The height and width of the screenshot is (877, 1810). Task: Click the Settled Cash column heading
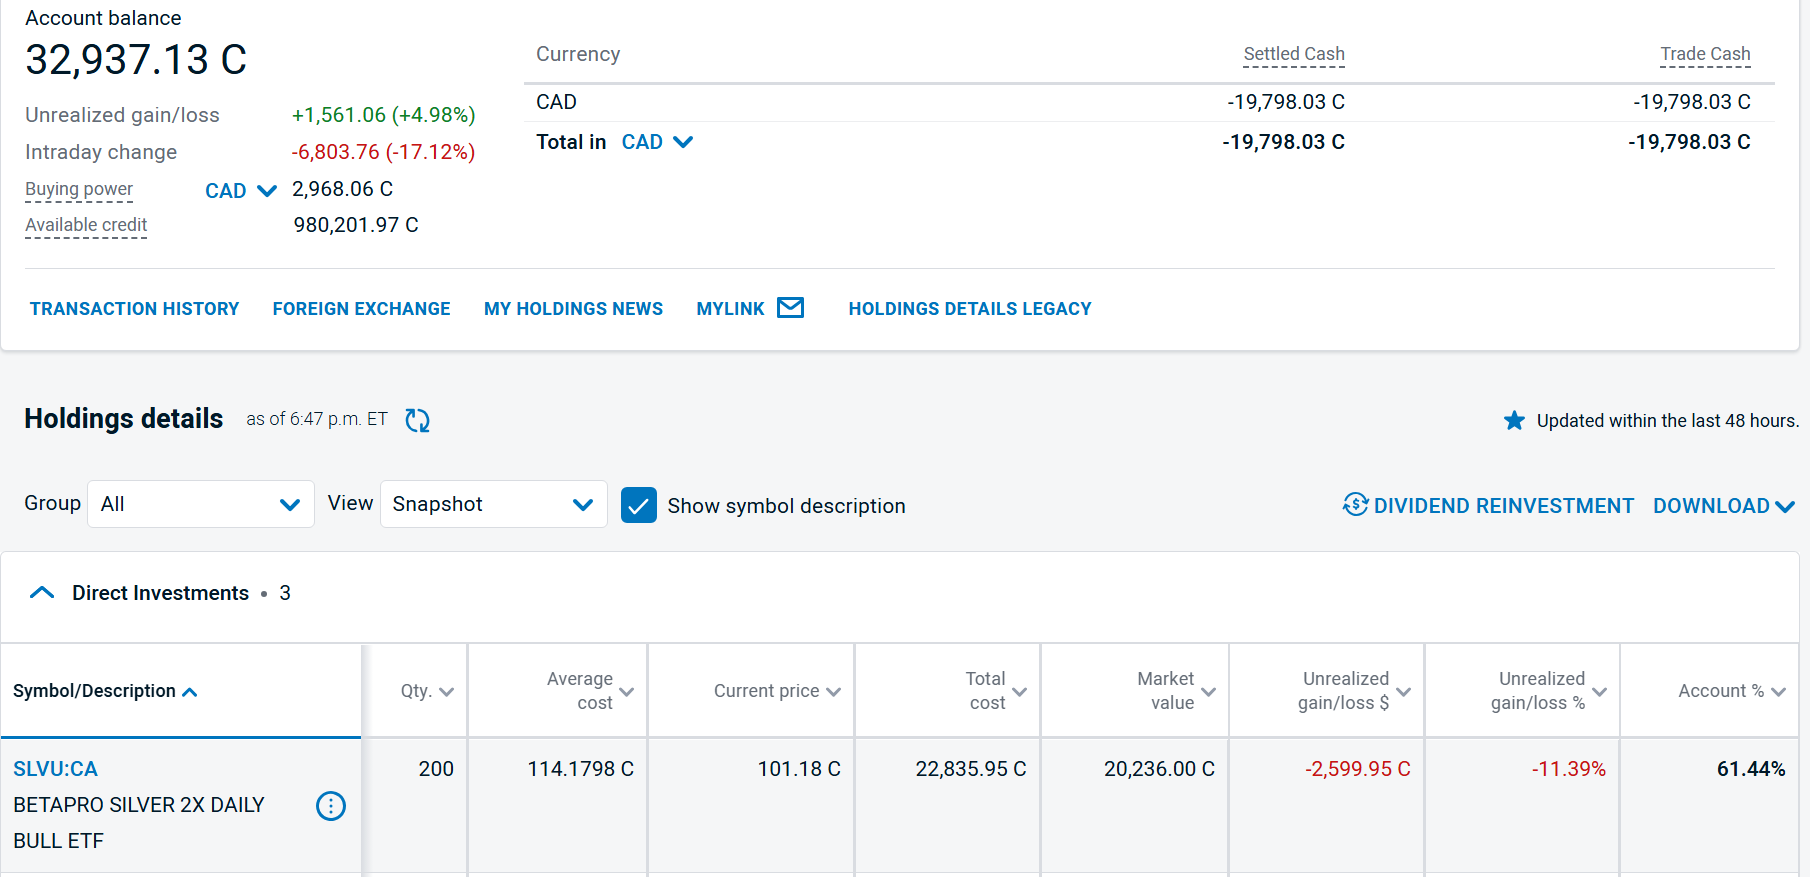(1294, 54)
